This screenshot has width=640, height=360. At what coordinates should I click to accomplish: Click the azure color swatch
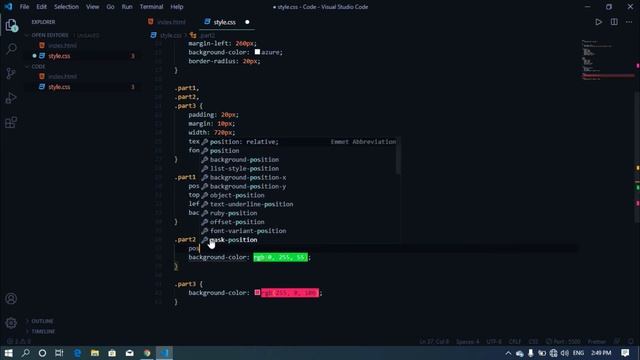click(257, 52)
